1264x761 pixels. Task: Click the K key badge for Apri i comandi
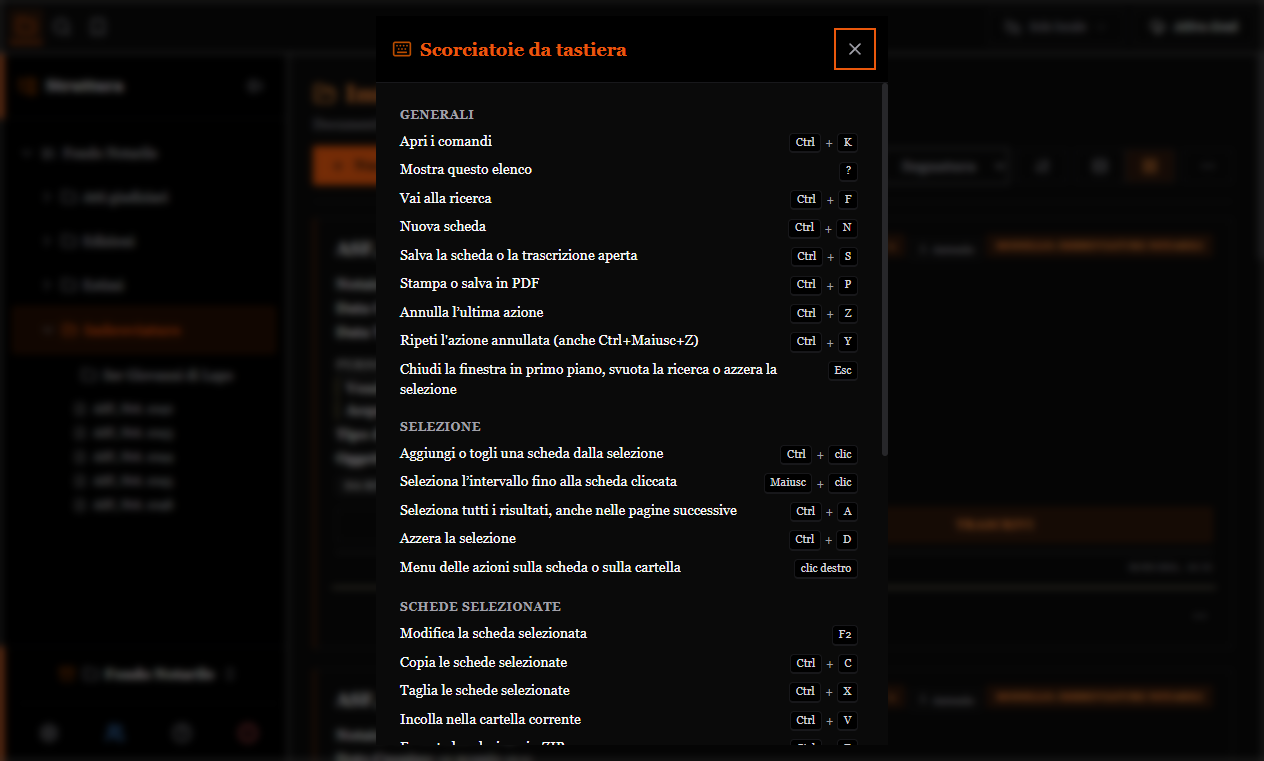tap(848, 143)
